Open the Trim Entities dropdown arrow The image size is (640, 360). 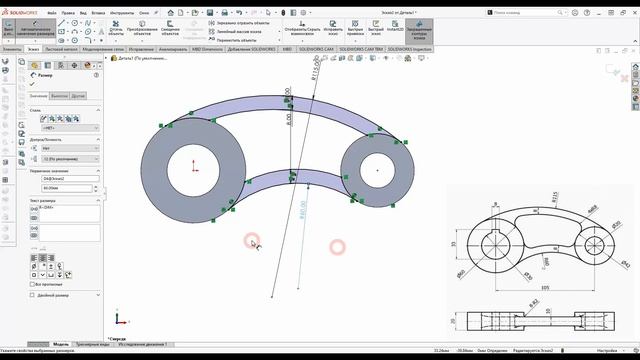click(116, 40)
